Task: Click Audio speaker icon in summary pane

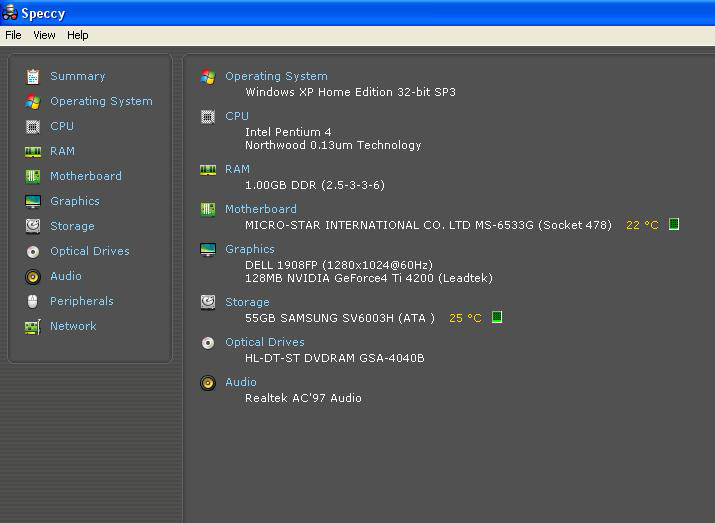Action: (208, 383)
